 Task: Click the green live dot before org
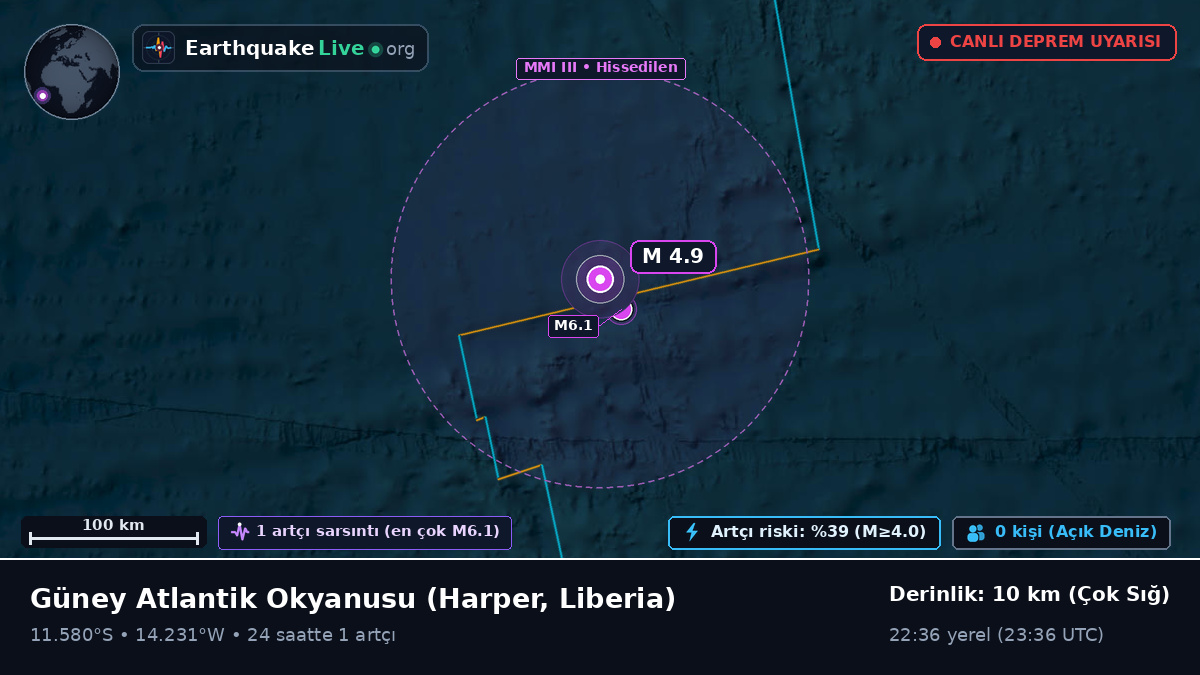click(x=375, y=49)
